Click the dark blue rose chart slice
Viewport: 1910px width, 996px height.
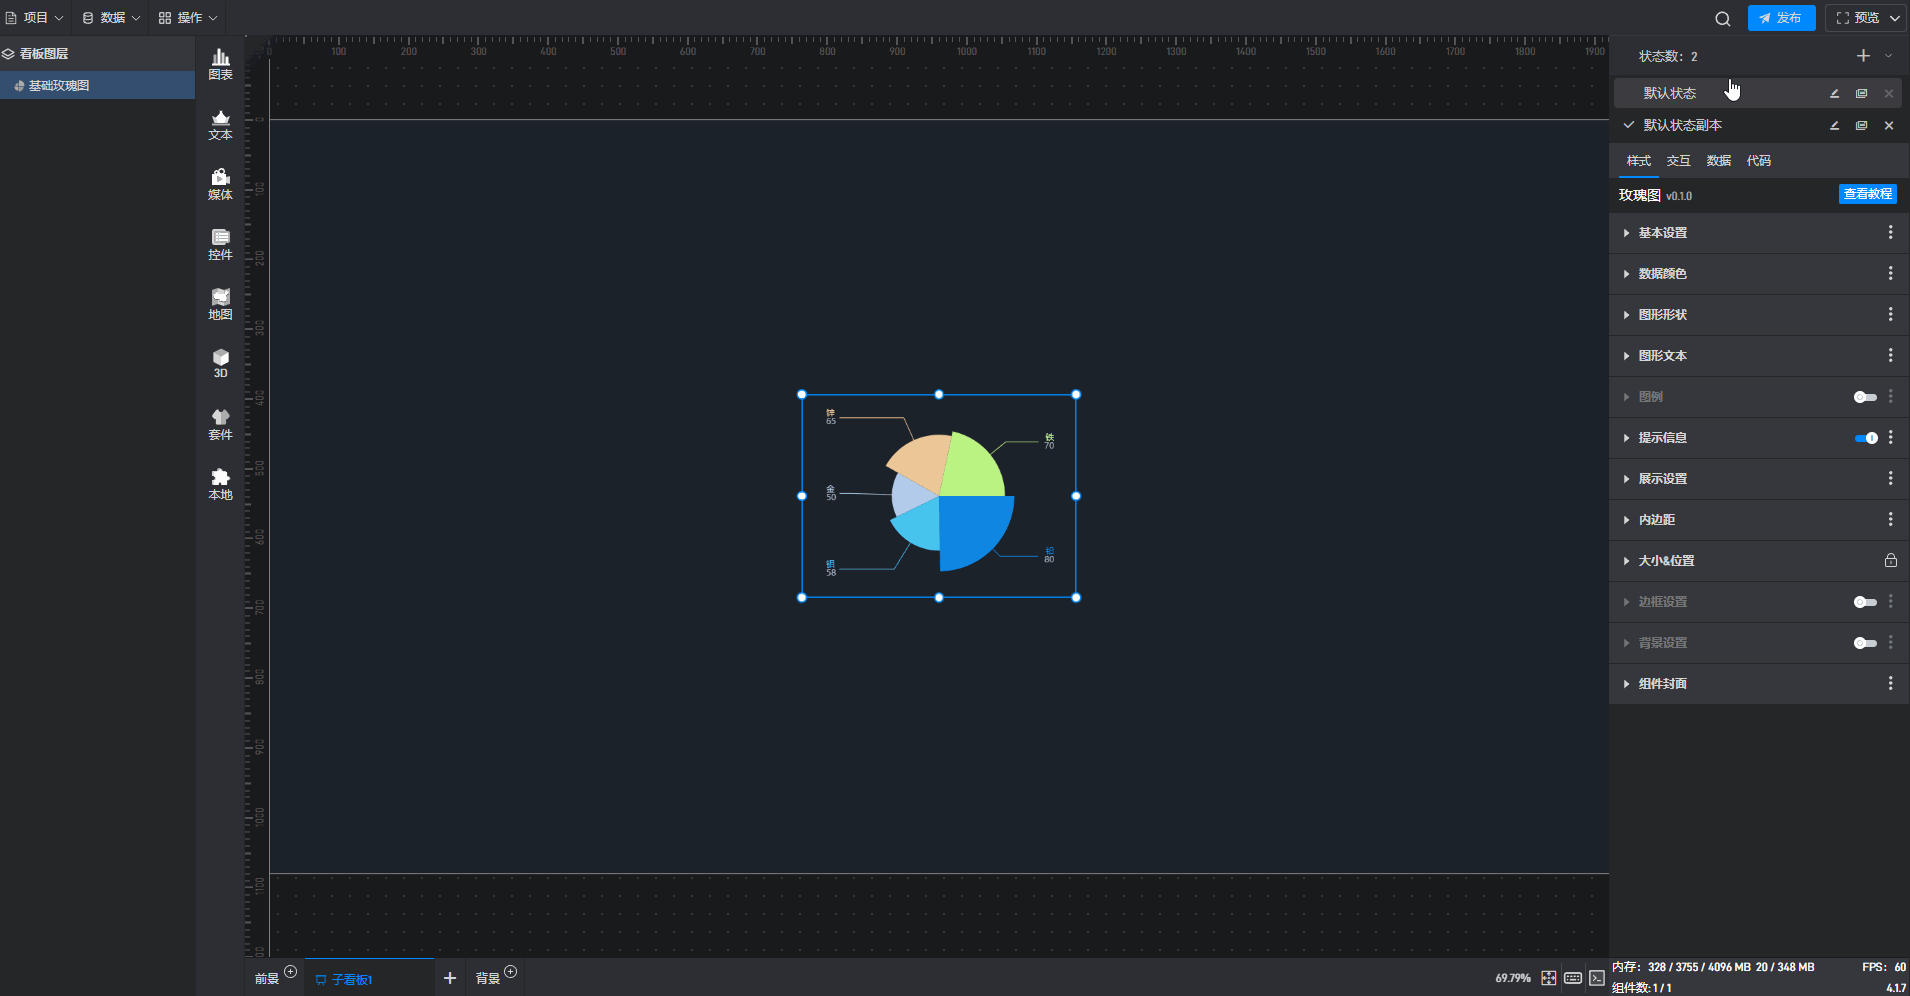[x=972, y=530]
